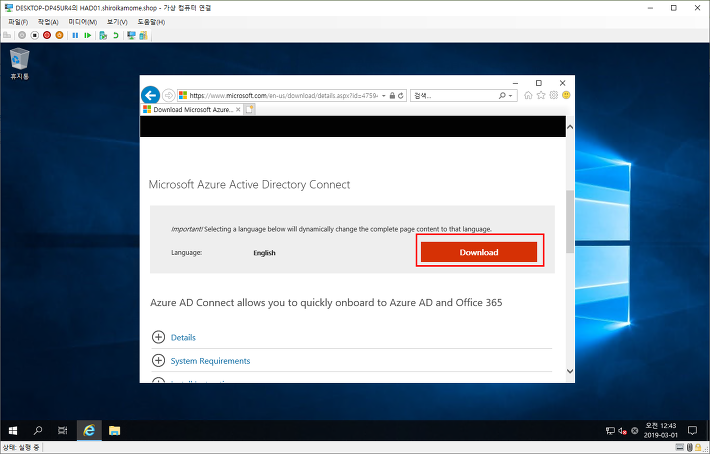Open a new tab in Internet Explorer

(x=249, y=110)
